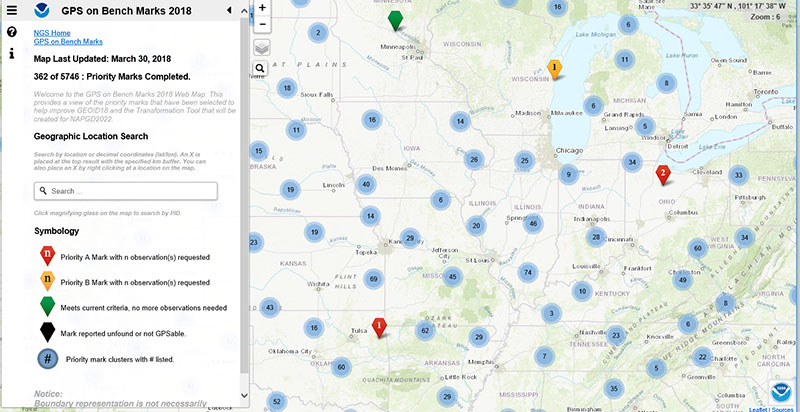Open the GPS on Bench Marks link

(68, 42)
